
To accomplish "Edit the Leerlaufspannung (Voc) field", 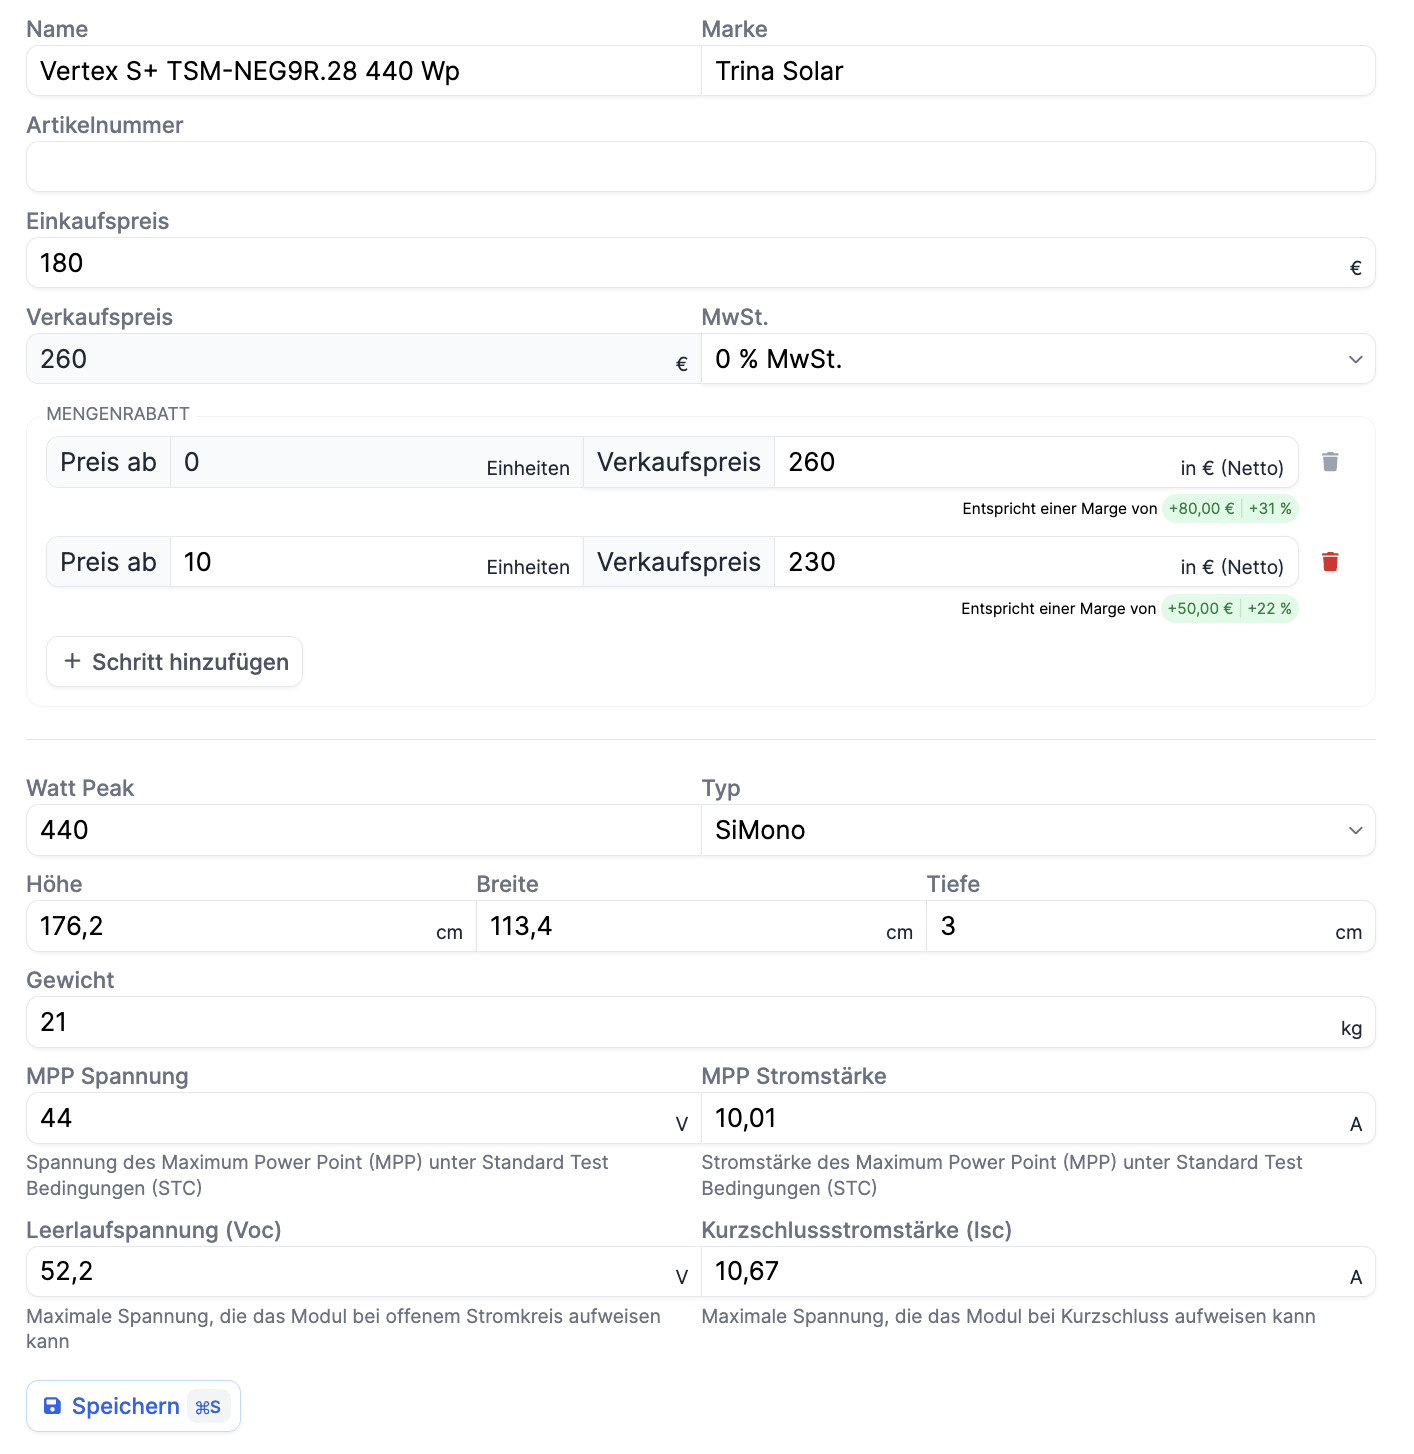I will 350,1272.
